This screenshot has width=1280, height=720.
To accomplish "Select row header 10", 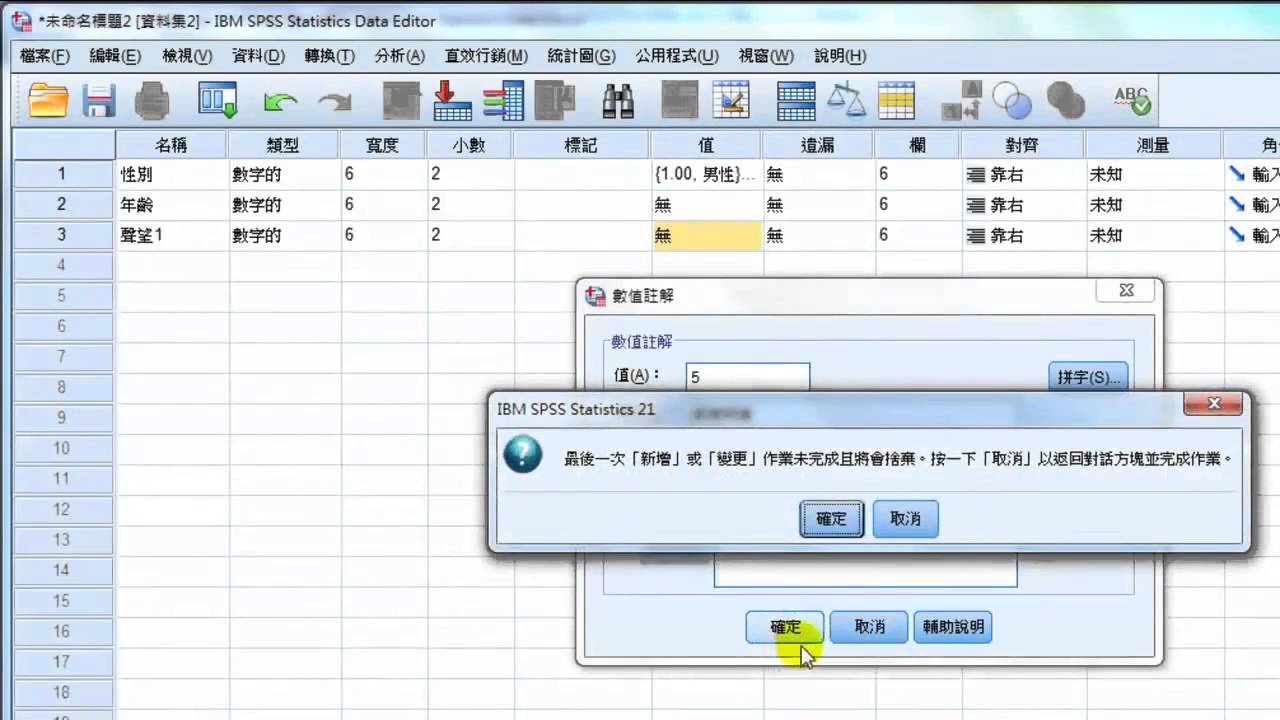I will coord(62,448).
